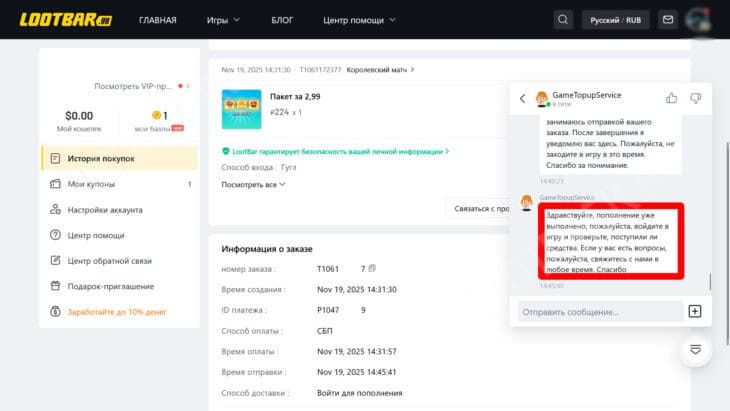The width and height of the screenshot is (730, 411).
Task: Give thumbs down to GameTopupService
Action: coord(696,98)
